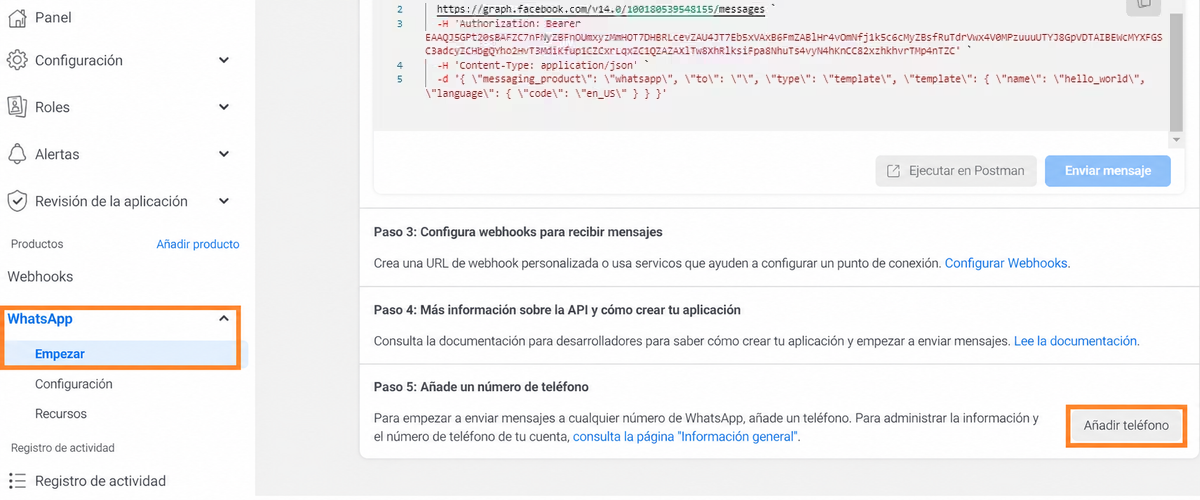This screenshot has width=1200, height=500.
Task: Open Configuración under WhatsApp
Action: coord(74,384)
